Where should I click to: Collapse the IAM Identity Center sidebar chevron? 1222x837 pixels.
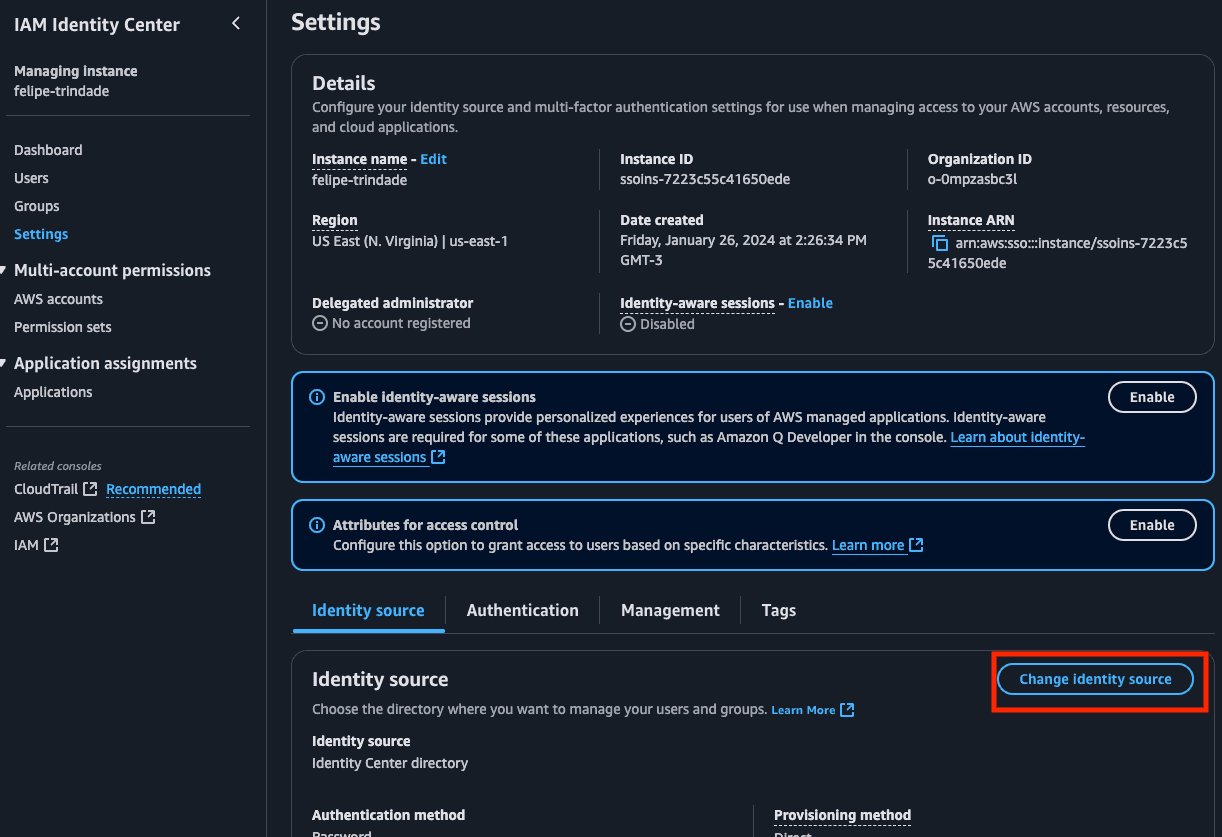tap(236, 23)
